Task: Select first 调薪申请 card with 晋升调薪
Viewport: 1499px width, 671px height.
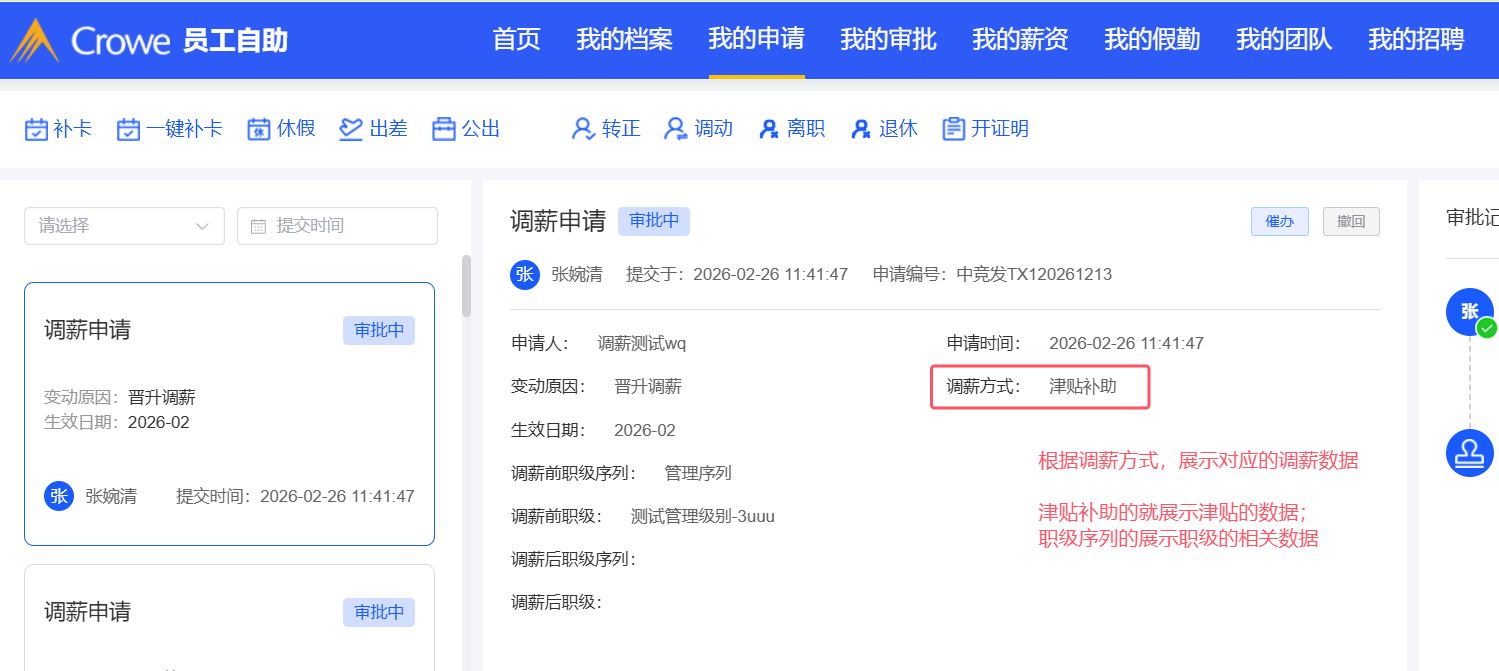Action: tap(229, 414)
